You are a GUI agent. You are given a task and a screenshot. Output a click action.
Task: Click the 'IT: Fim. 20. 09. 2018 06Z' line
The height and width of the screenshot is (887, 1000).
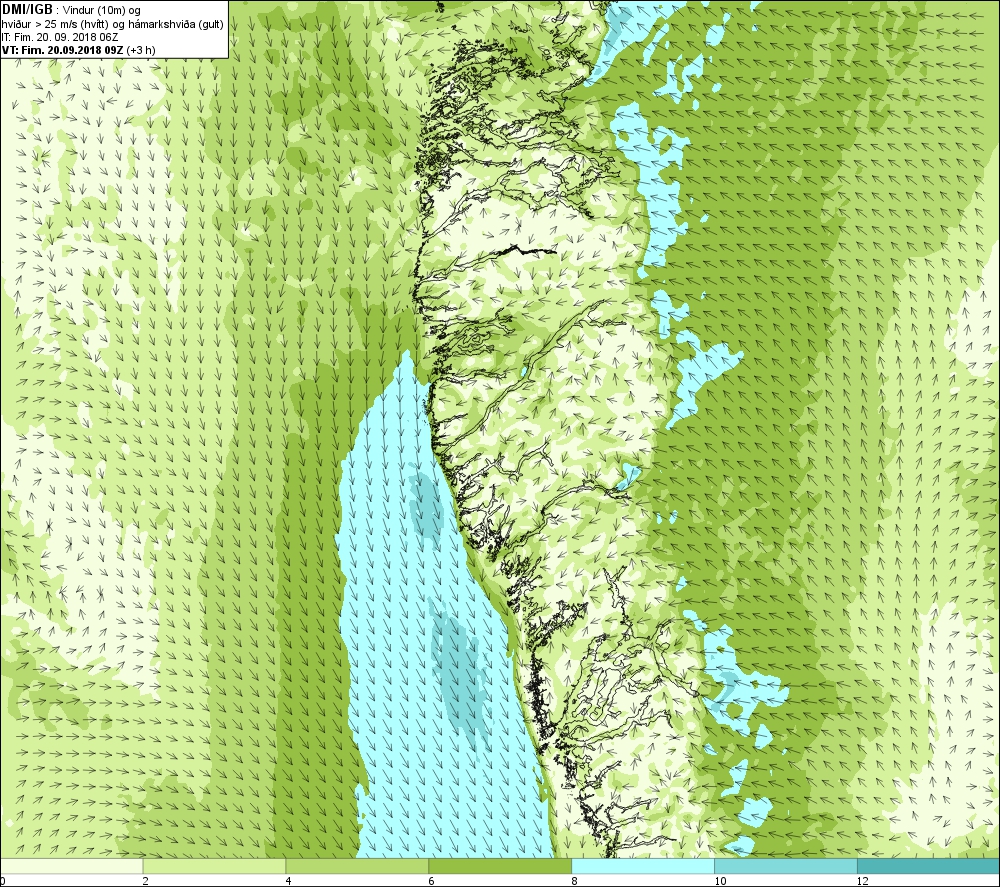click(60, 37)
